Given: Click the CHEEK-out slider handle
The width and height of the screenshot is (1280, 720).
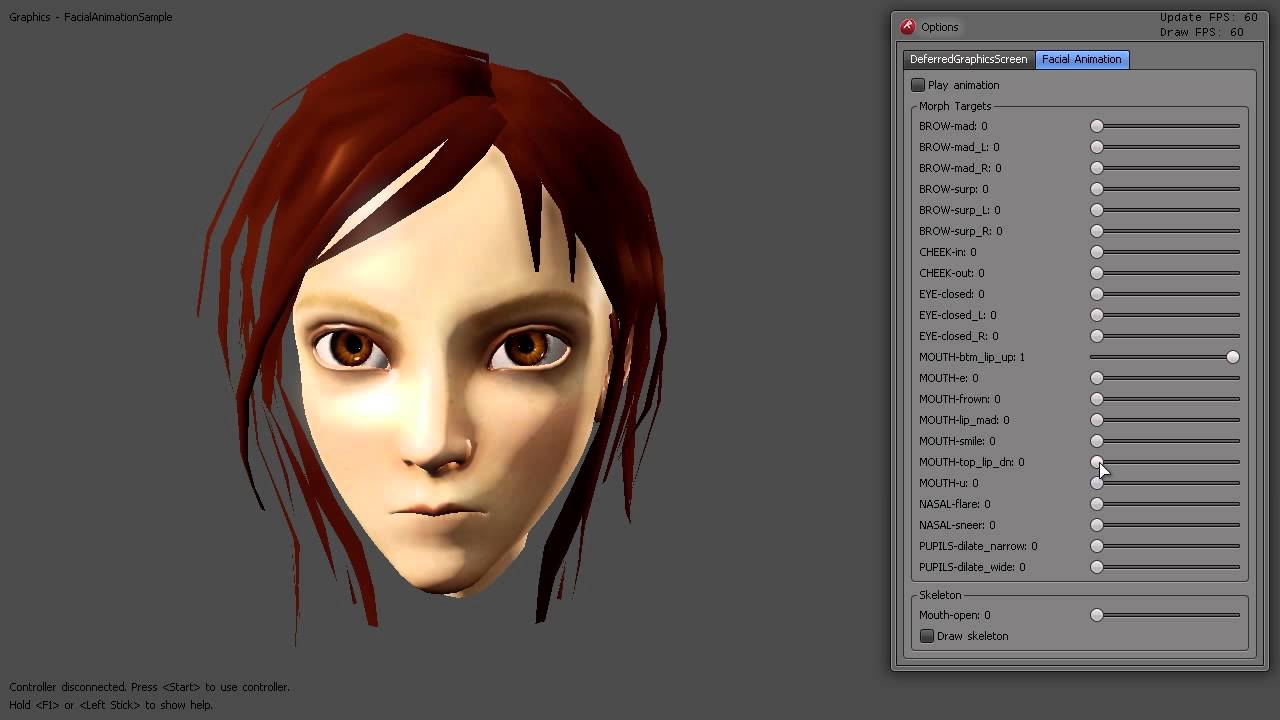Looking at the screenshot, I should click(1097, 273).
